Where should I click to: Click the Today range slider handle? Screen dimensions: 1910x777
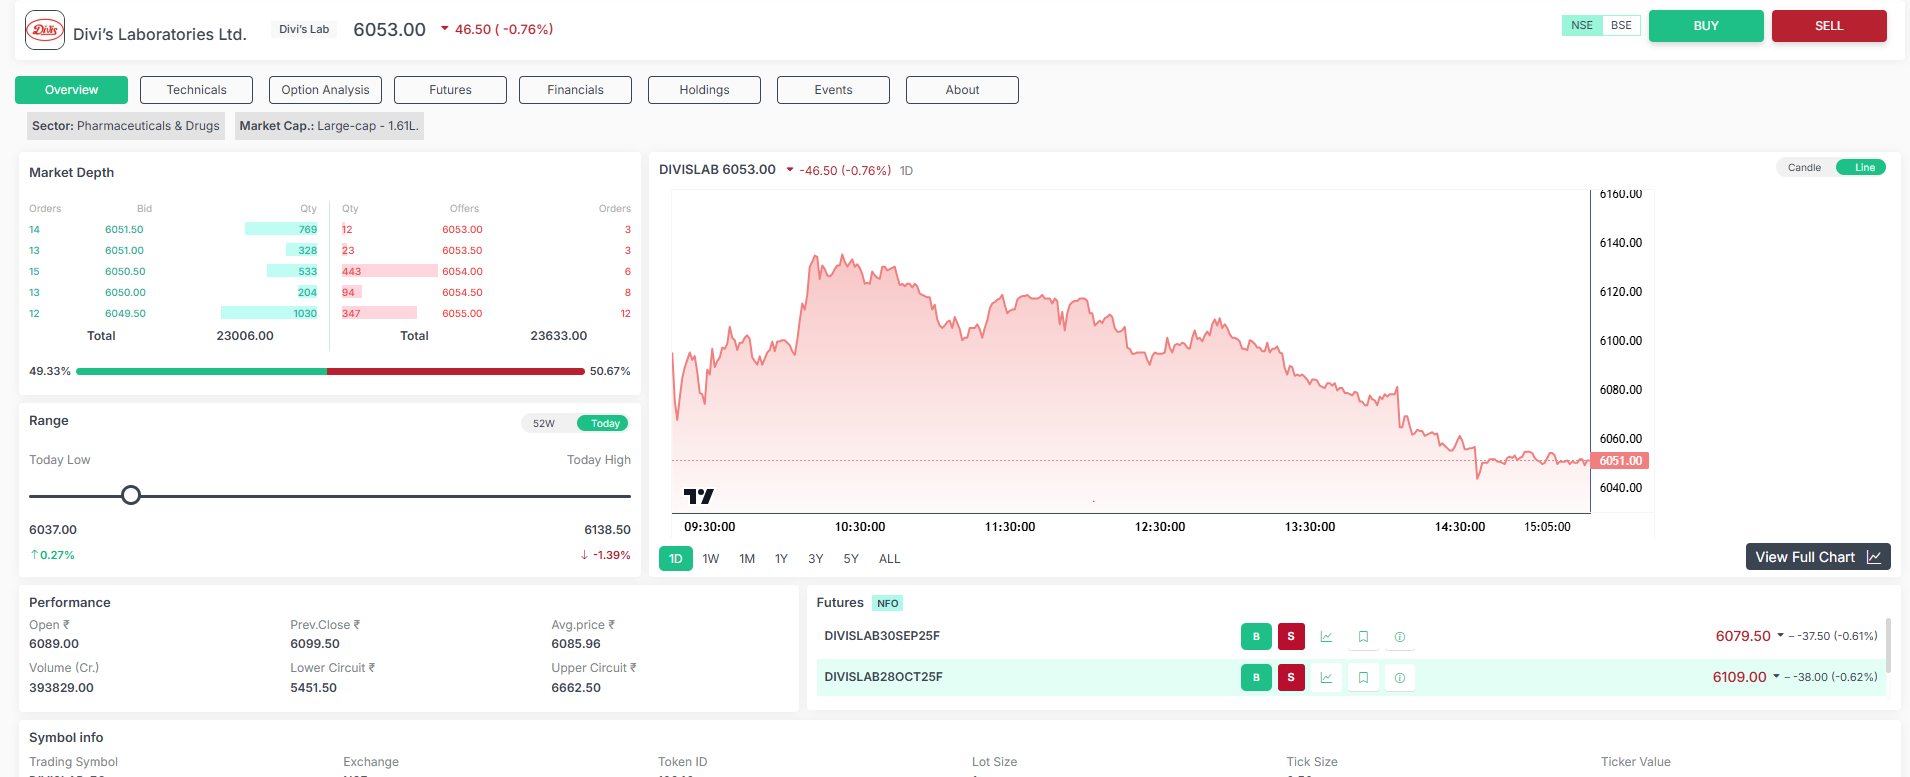tap(131, 495)
